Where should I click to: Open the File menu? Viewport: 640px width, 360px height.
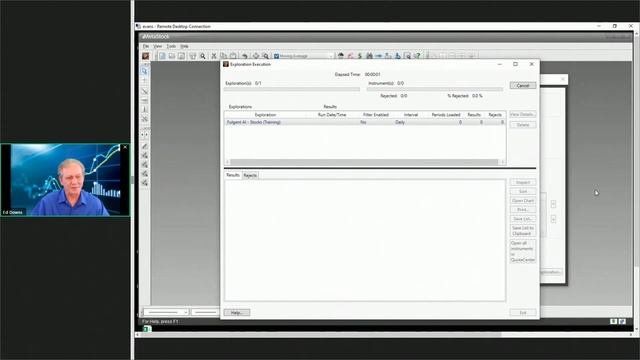(146, 46)
